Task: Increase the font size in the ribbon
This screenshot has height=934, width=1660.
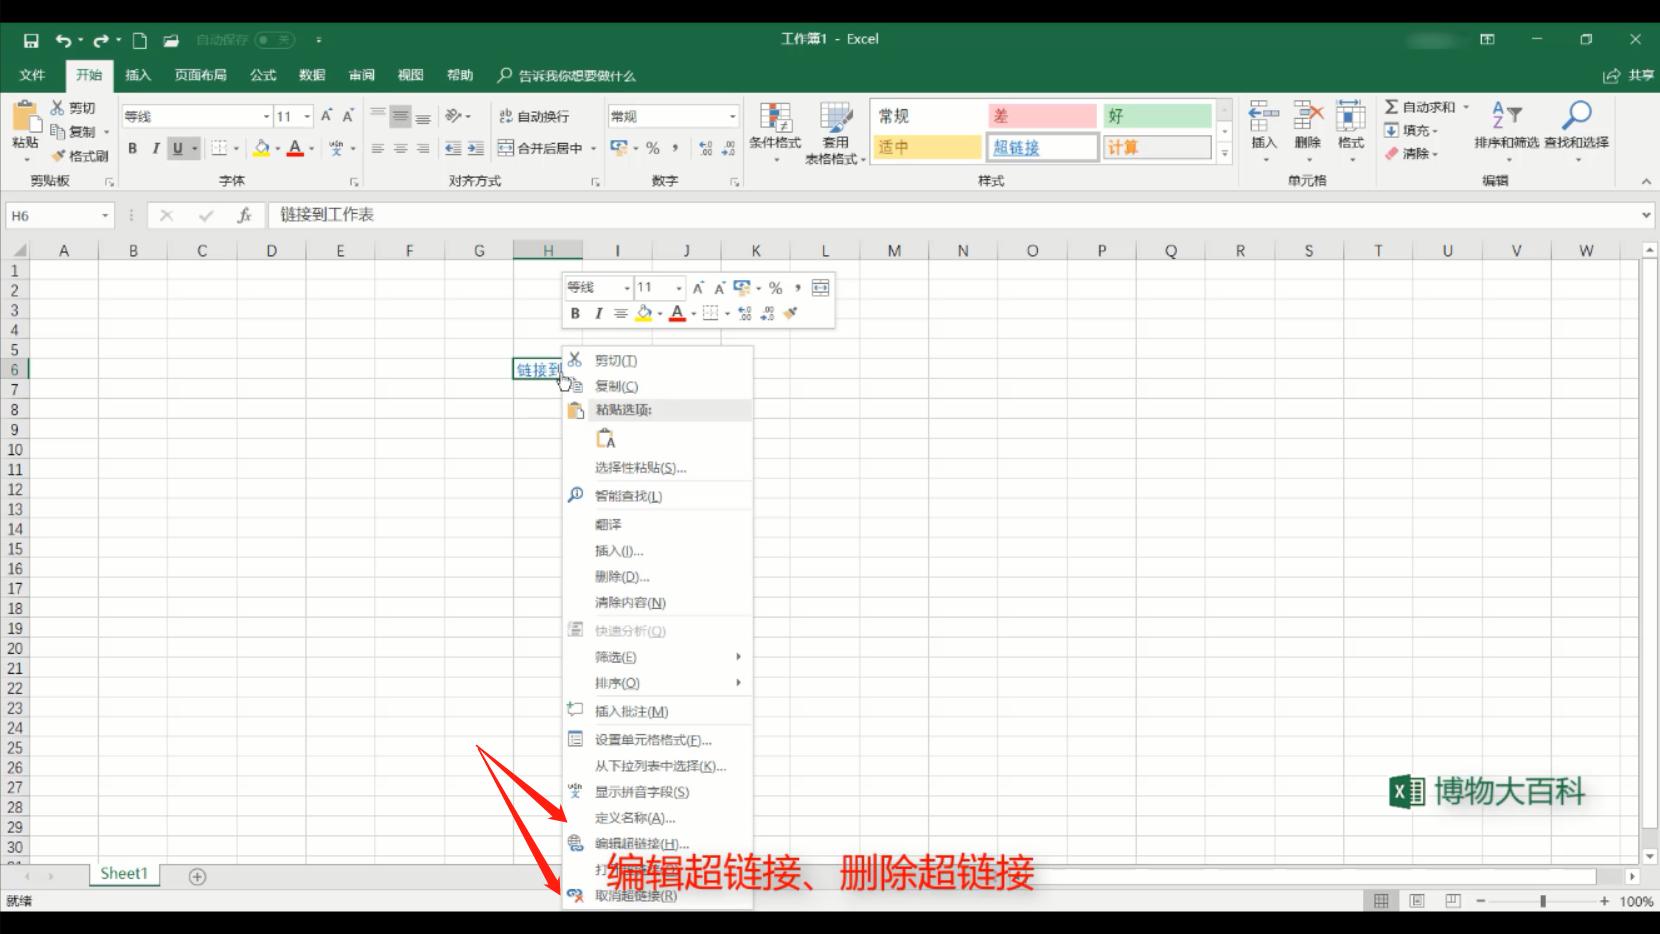Action: (x=326, y=116)
